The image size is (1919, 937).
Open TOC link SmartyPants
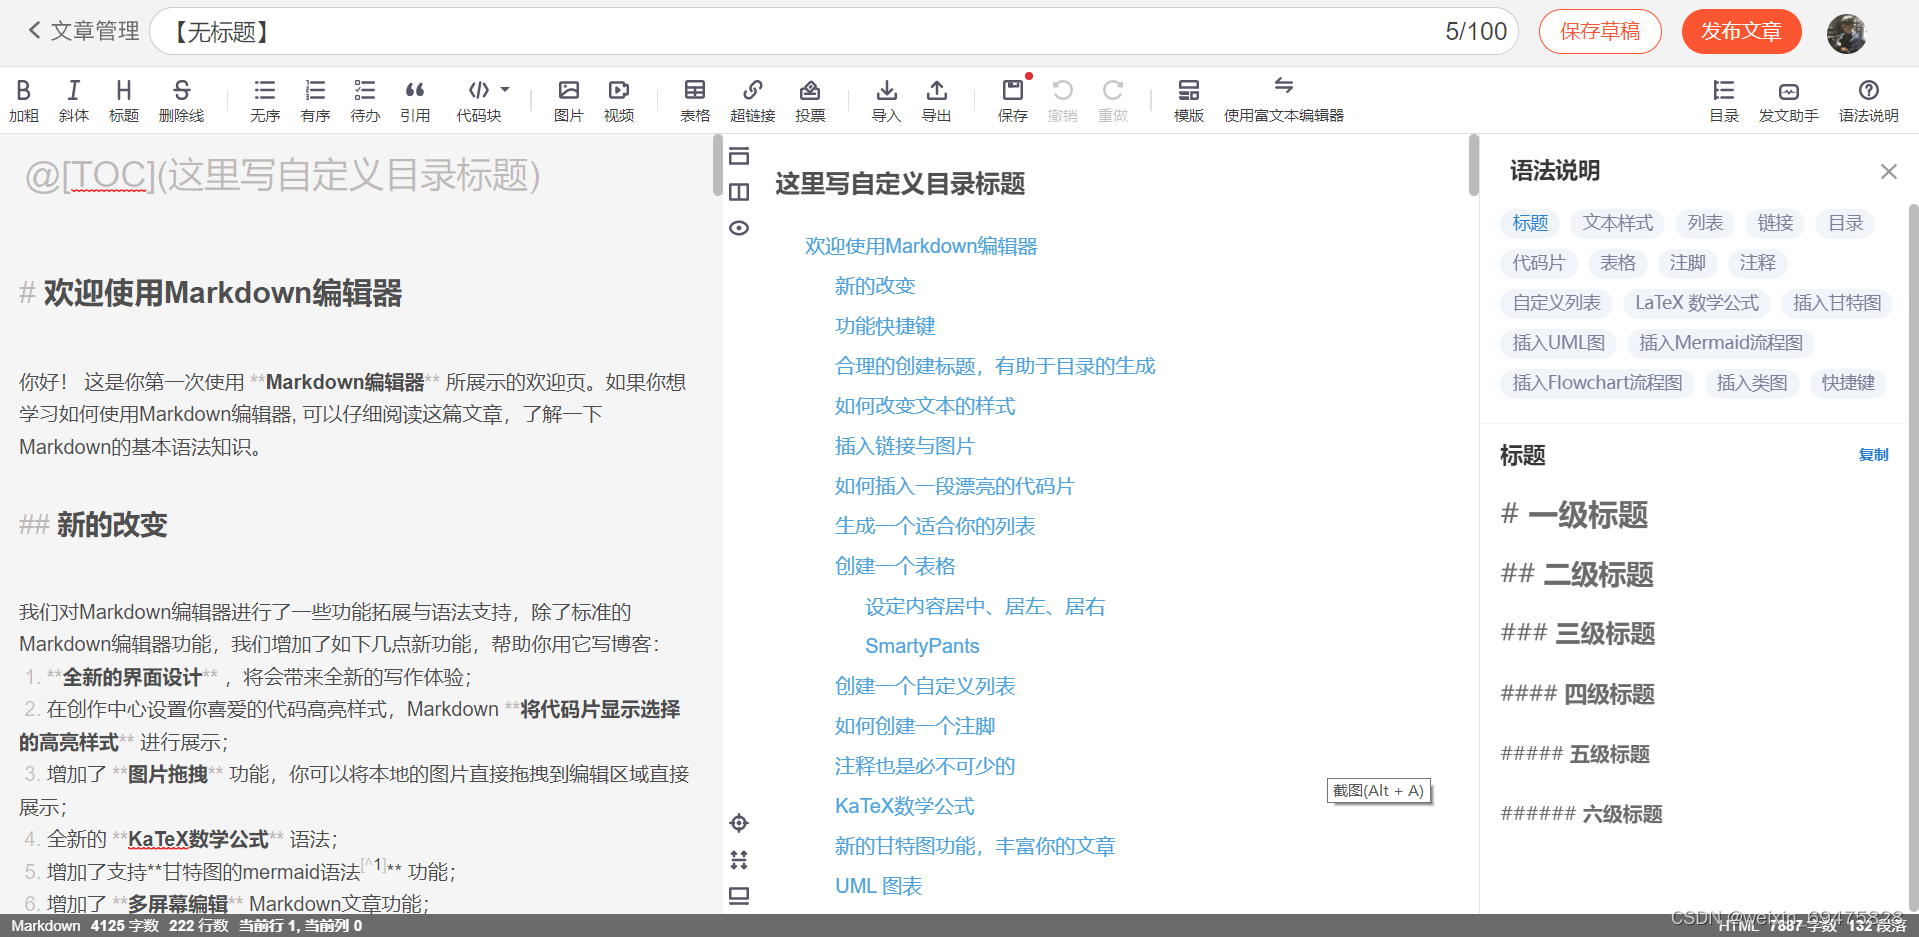(x=922, y=646)
